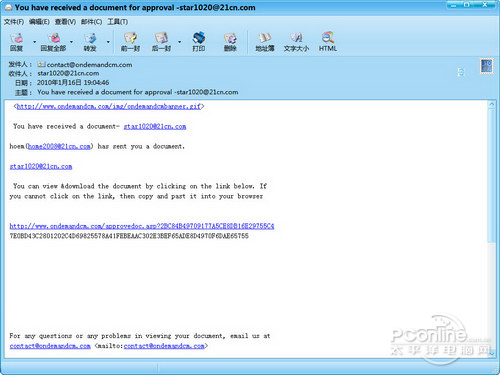The height and width of the screenshot is (375, 500).
Task: Click the 回复全部 (Reply All) icon
Action: coord(53,42)
